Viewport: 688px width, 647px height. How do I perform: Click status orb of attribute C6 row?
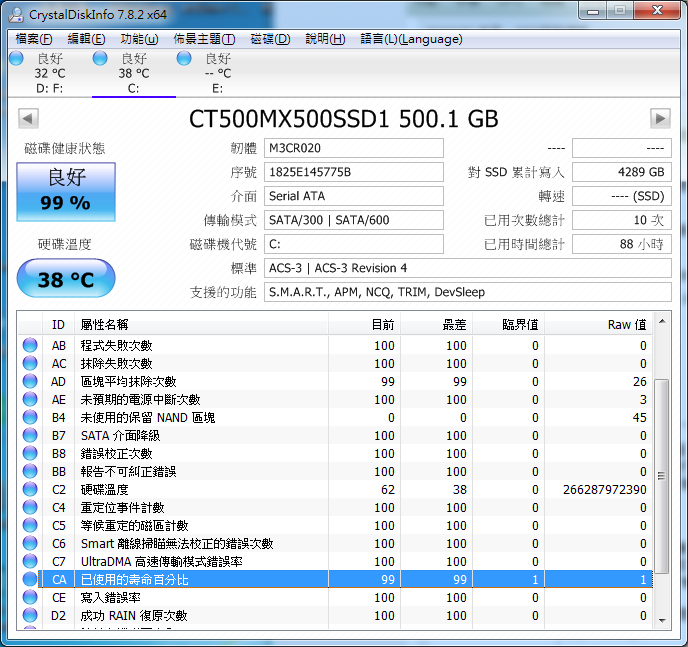tap(30, 543)
